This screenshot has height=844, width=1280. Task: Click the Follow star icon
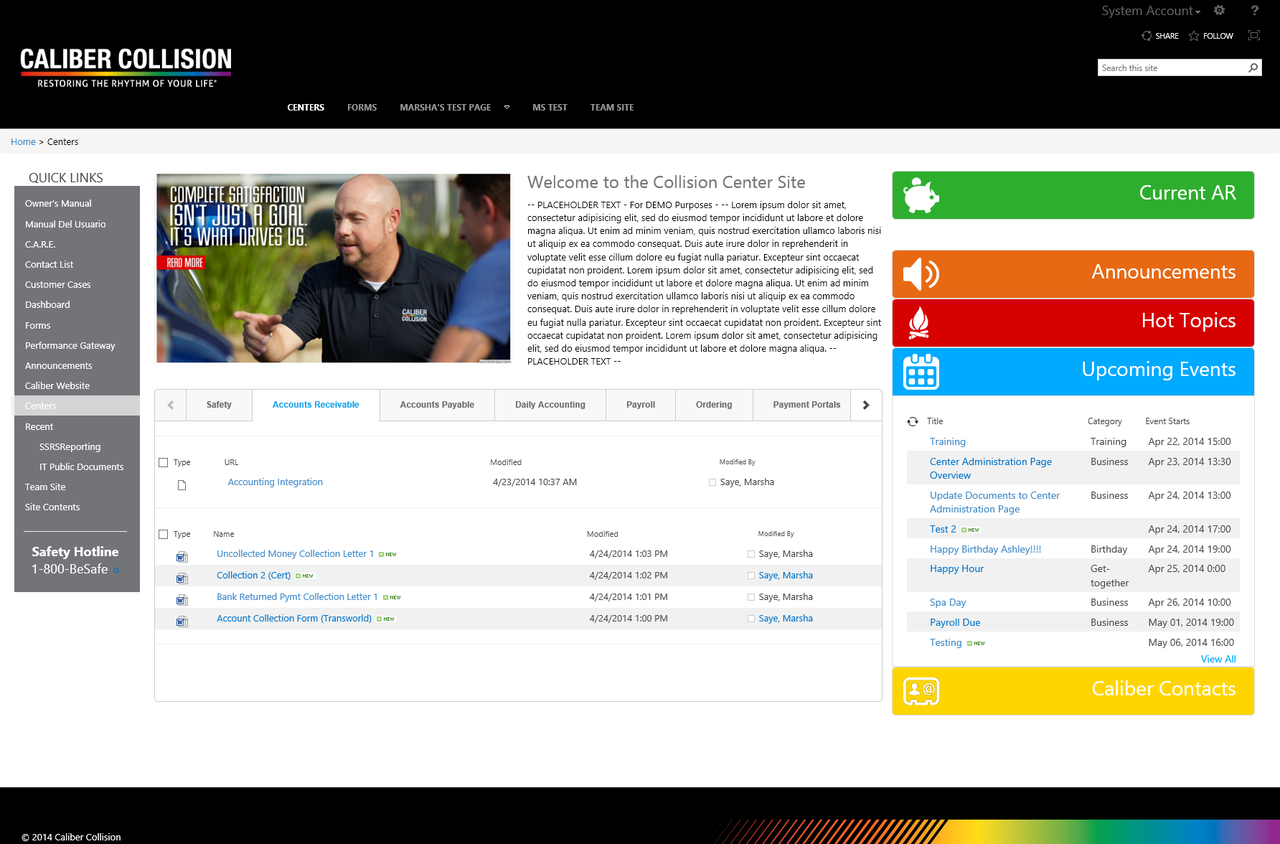tap(1194, 36)
